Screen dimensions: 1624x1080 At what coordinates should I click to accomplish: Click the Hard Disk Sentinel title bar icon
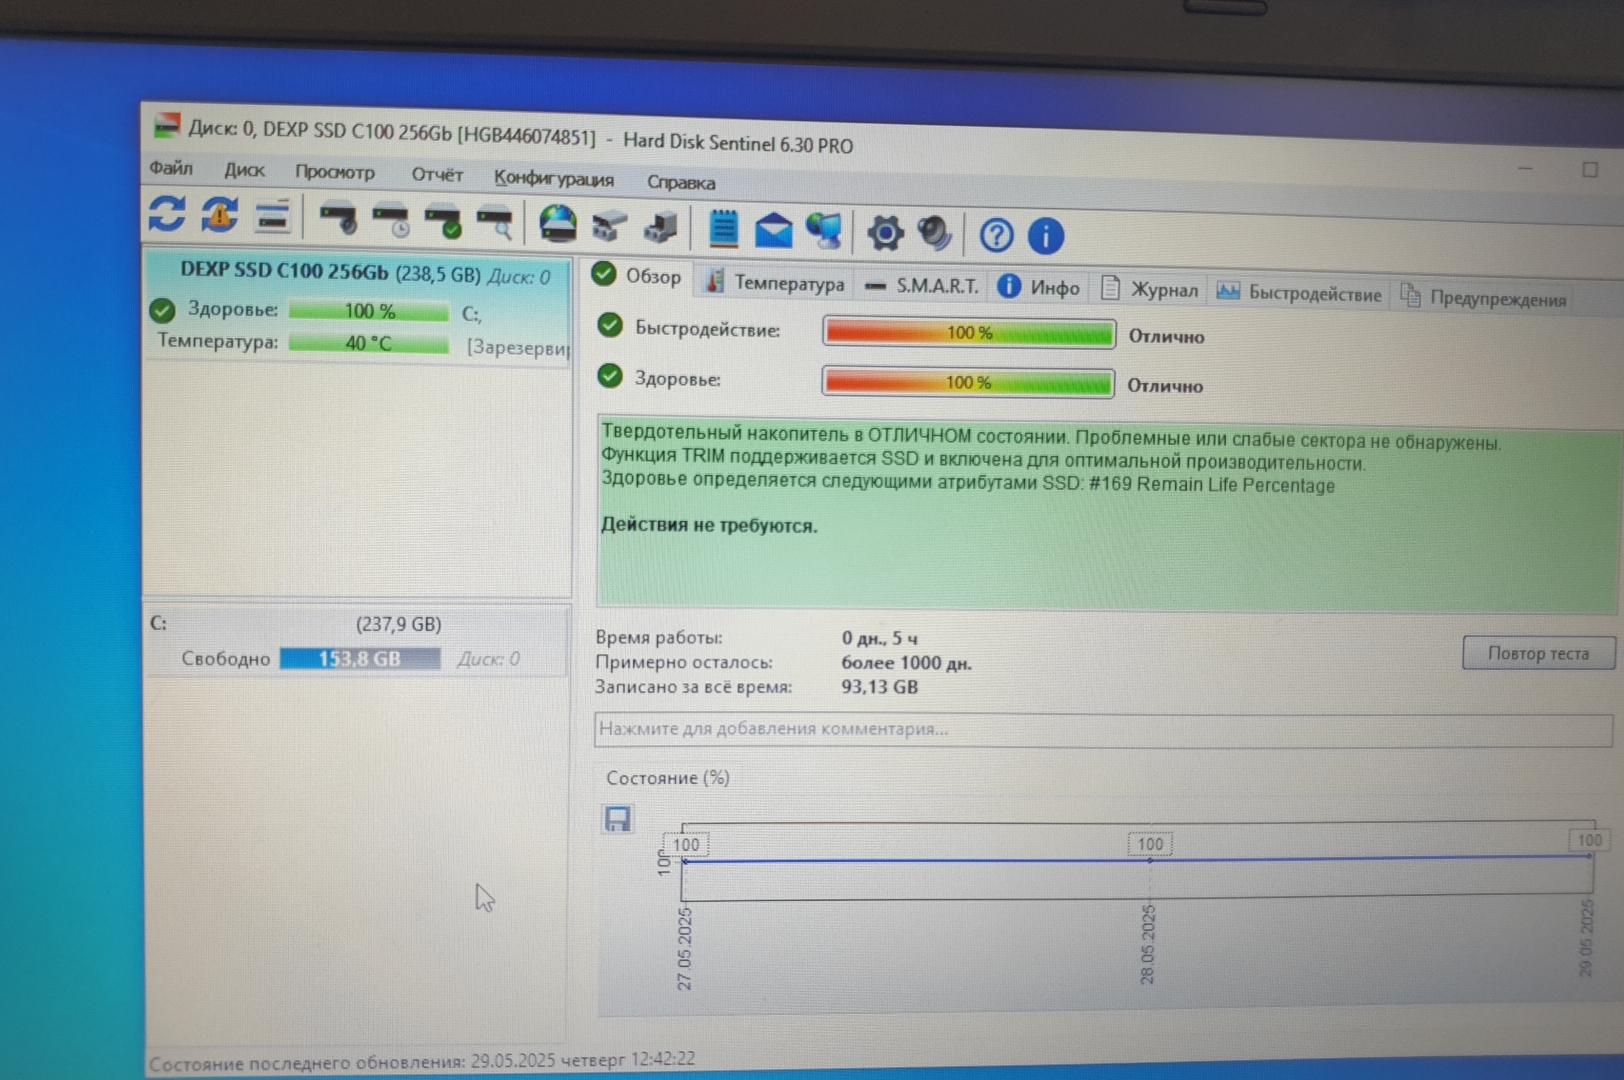(x=167, y=126)
